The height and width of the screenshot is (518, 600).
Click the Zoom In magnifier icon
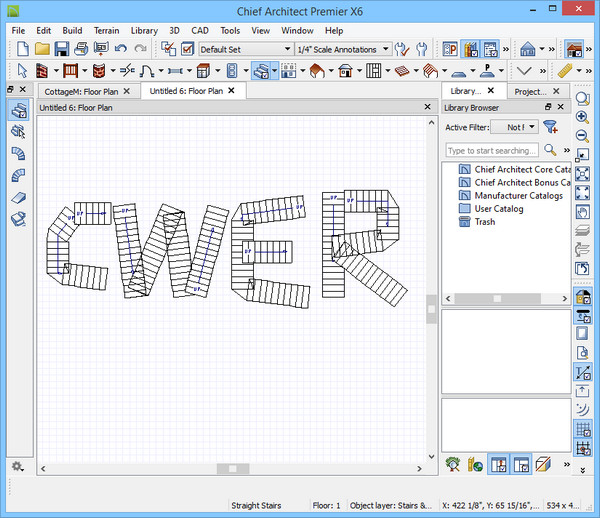coord(583,118)
